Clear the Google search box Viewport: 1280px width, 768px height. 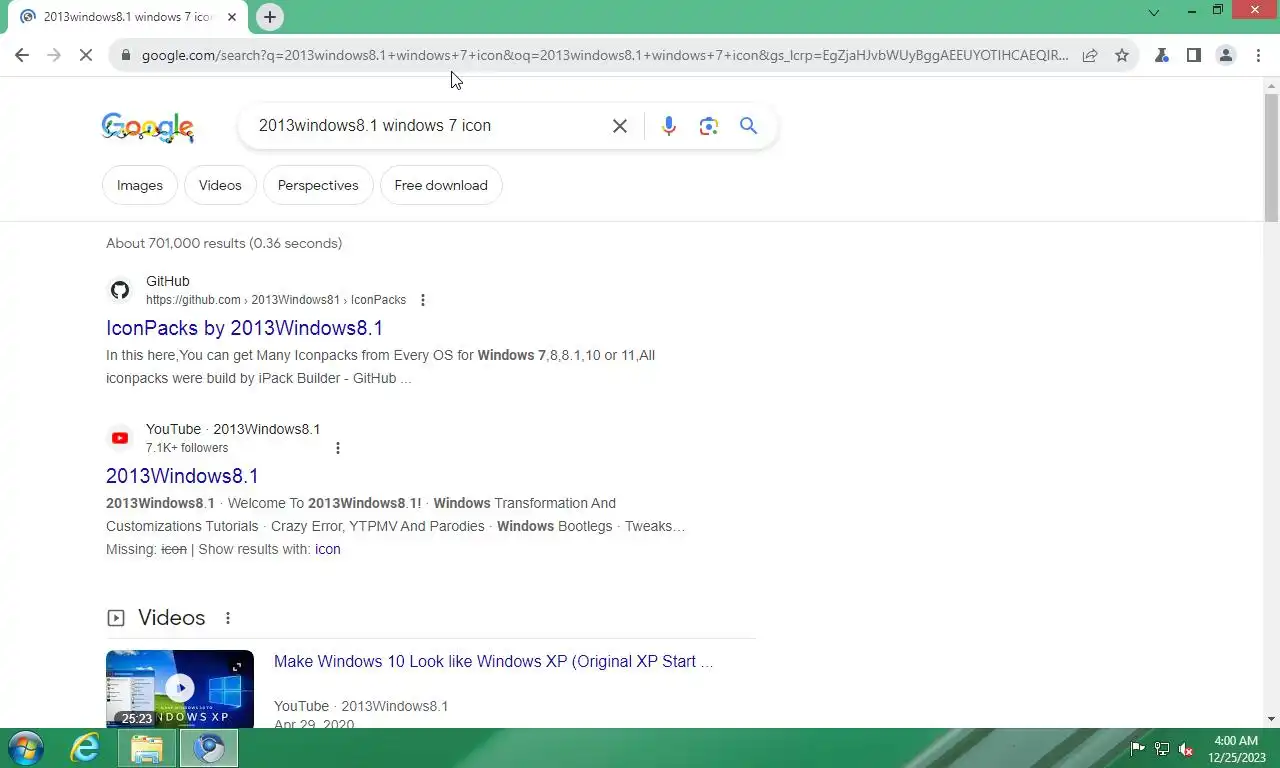[x=620, y=126]
